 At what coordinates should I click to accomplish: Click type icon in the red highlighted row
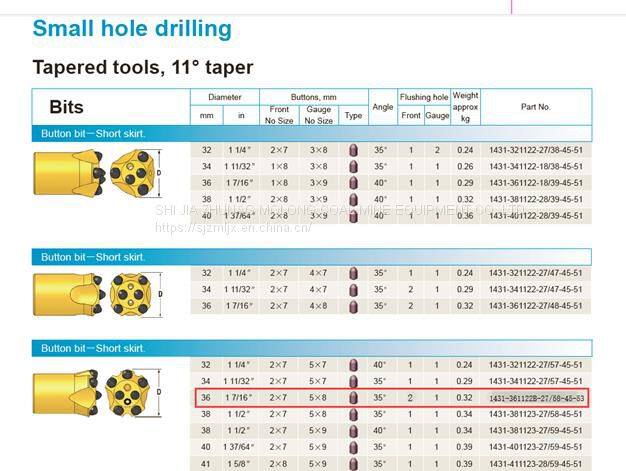point(353,398)
